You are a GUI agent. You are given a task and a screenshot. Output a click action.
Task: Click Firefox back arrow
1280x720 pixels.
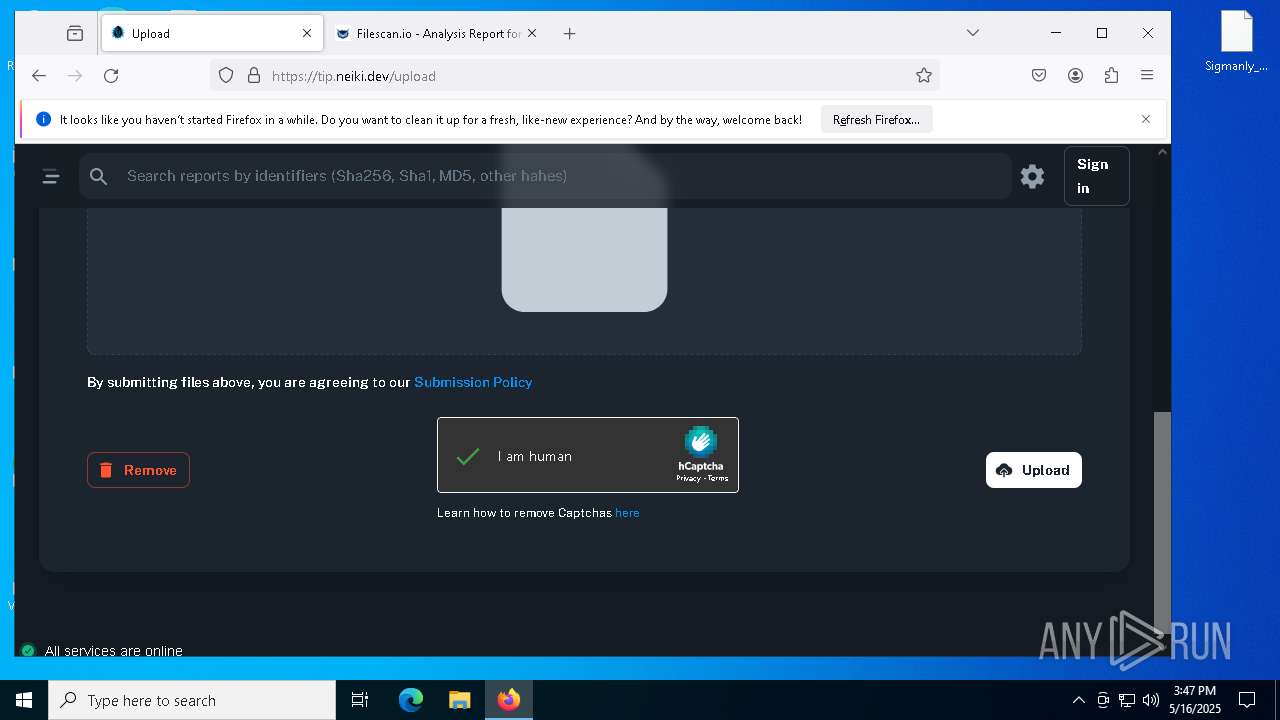39,75
